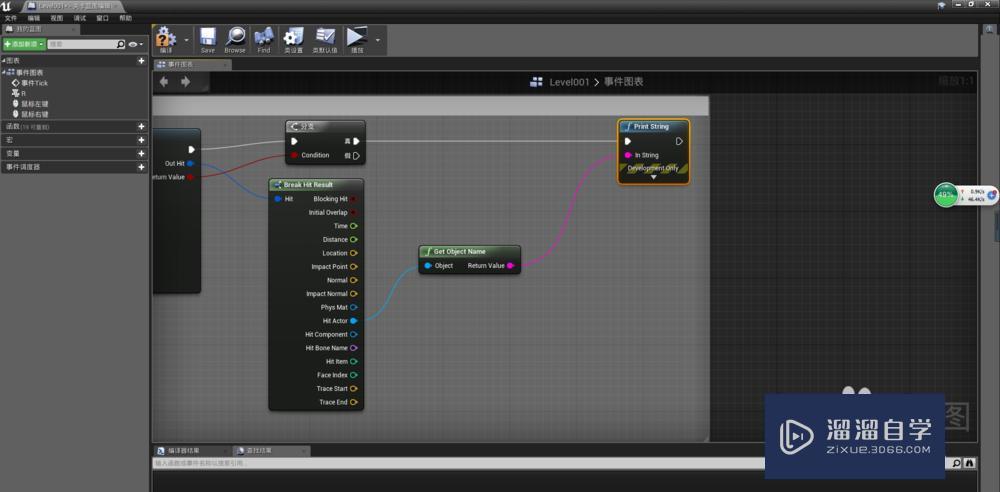Viewport: 1000px width, 492px height.
Task: Add a new function with 函数 plus button
Action: (142, 126)
